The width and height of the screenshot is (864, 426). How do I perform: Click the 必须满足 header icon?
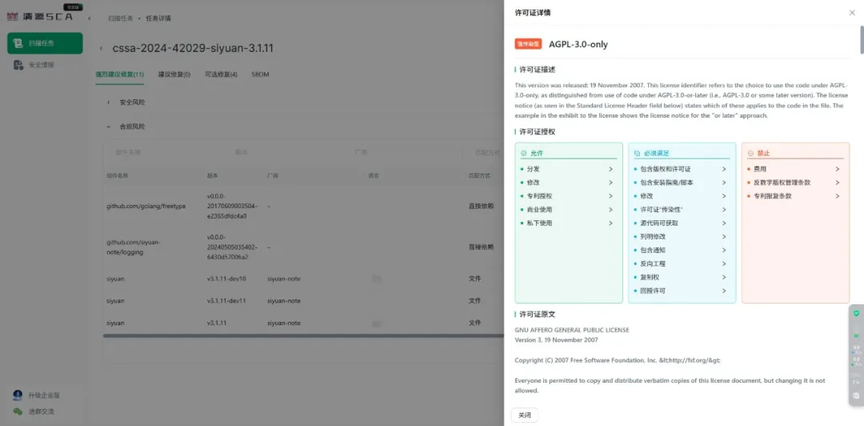tap(637, 153)
